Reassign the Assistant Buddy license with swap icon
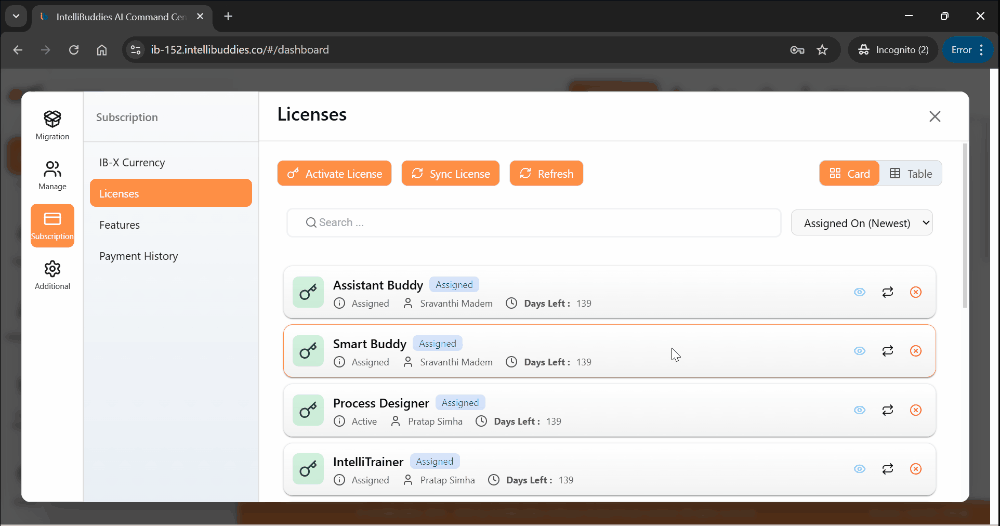This screenshot has width=1000, height=526. click(888, 292)
